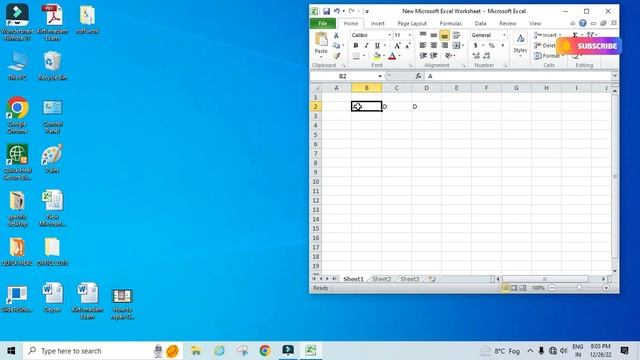Switch to the Review tab

[x=508, y=24]
